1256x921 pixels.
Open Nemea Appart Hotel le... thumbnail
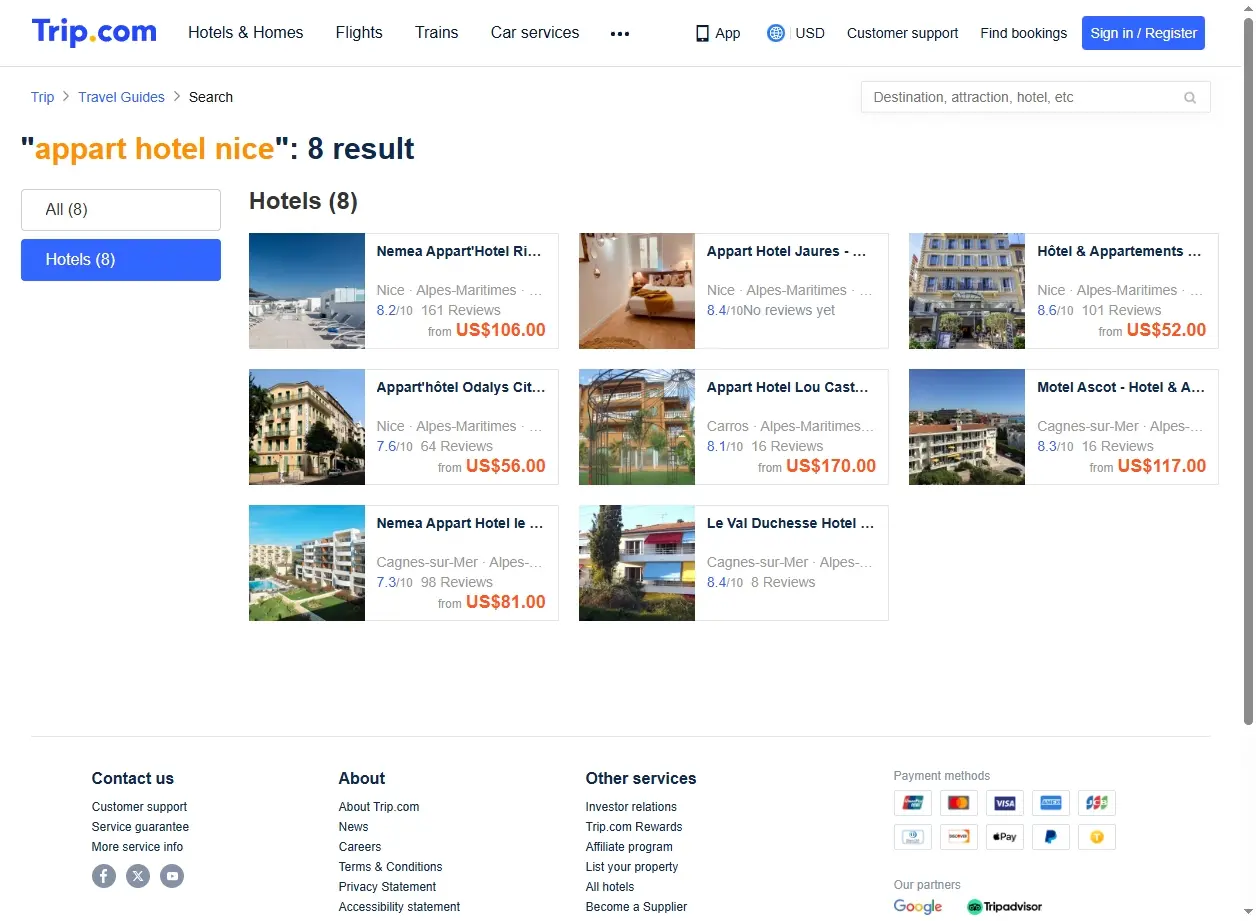(x=307, y=563)
